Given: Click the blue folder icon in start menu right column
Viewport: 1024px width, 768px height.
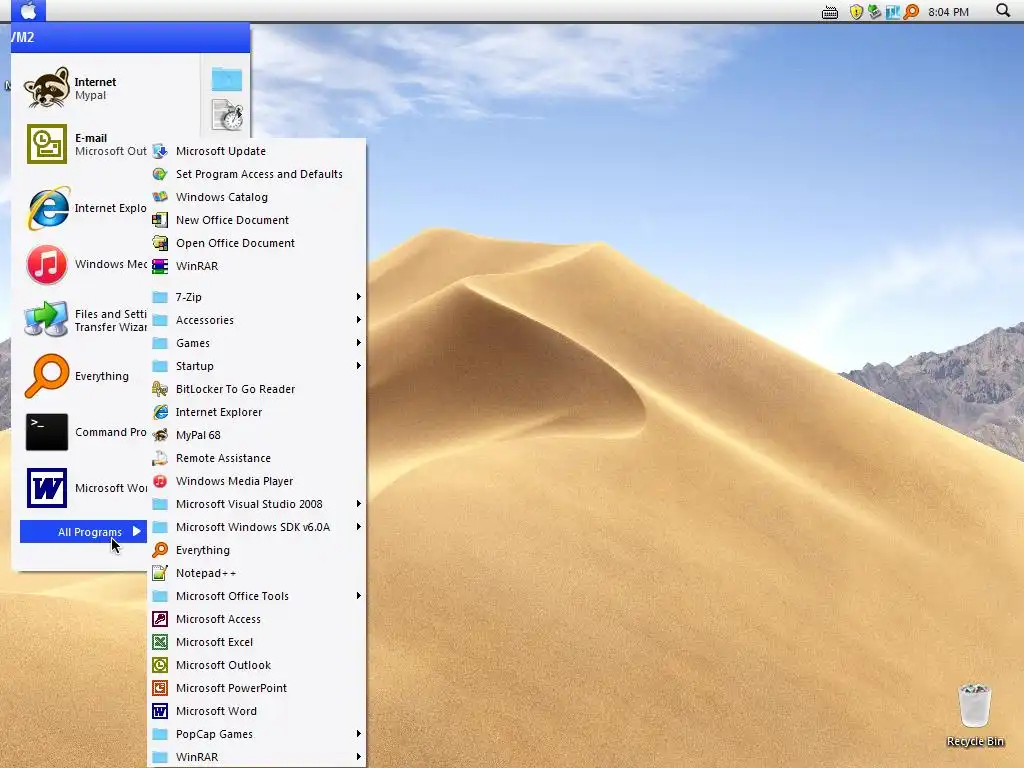Looking at the screenshot, I should point(227,79).
